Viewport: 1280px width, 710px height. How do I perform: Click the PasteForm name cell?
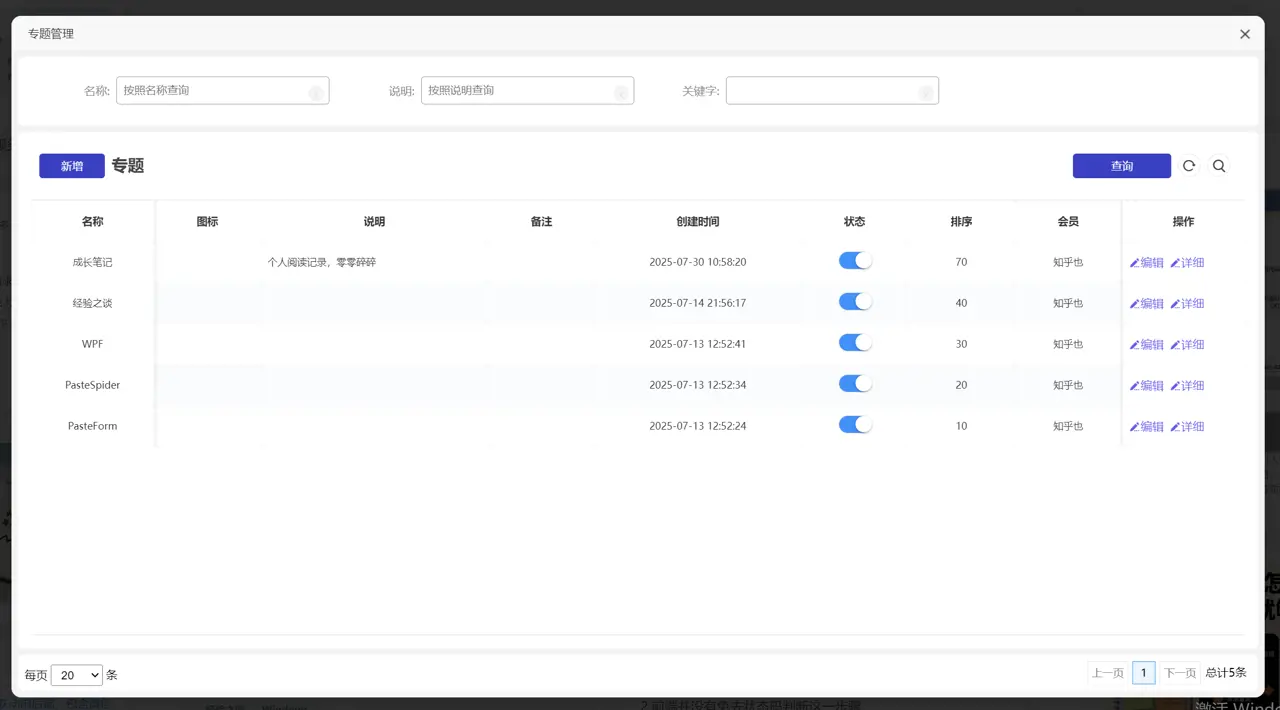92,426
